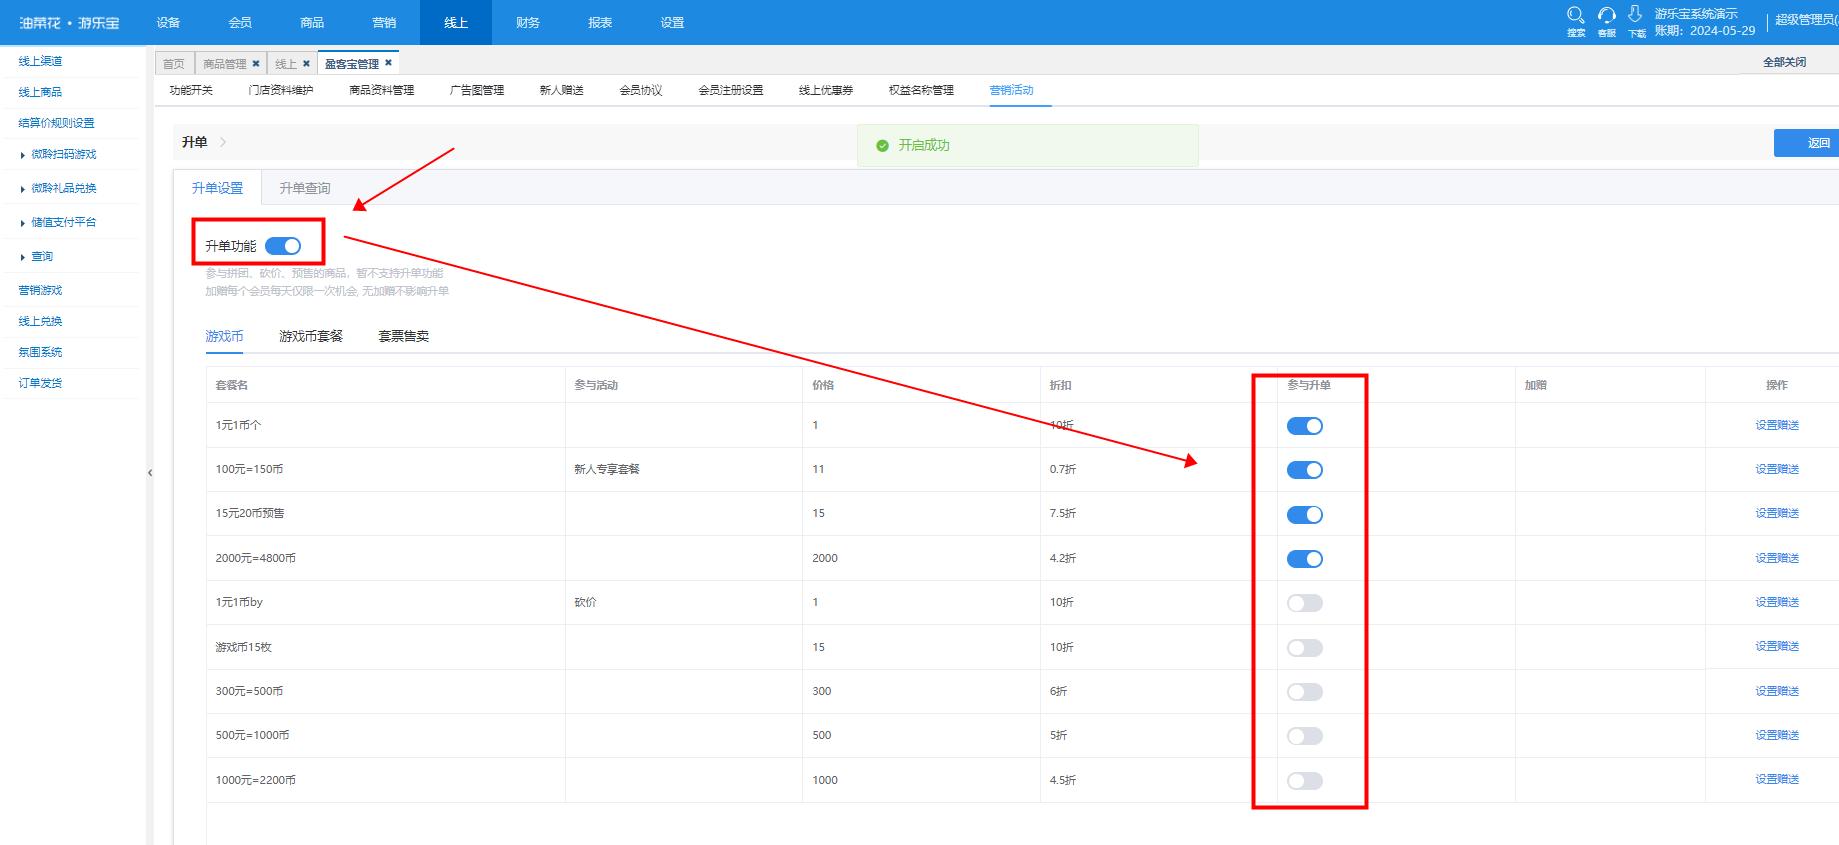Toggle 参与升单 for 1元1币个
The width and height of the screenshot is (1839, 845).
tap(1305, 426)
